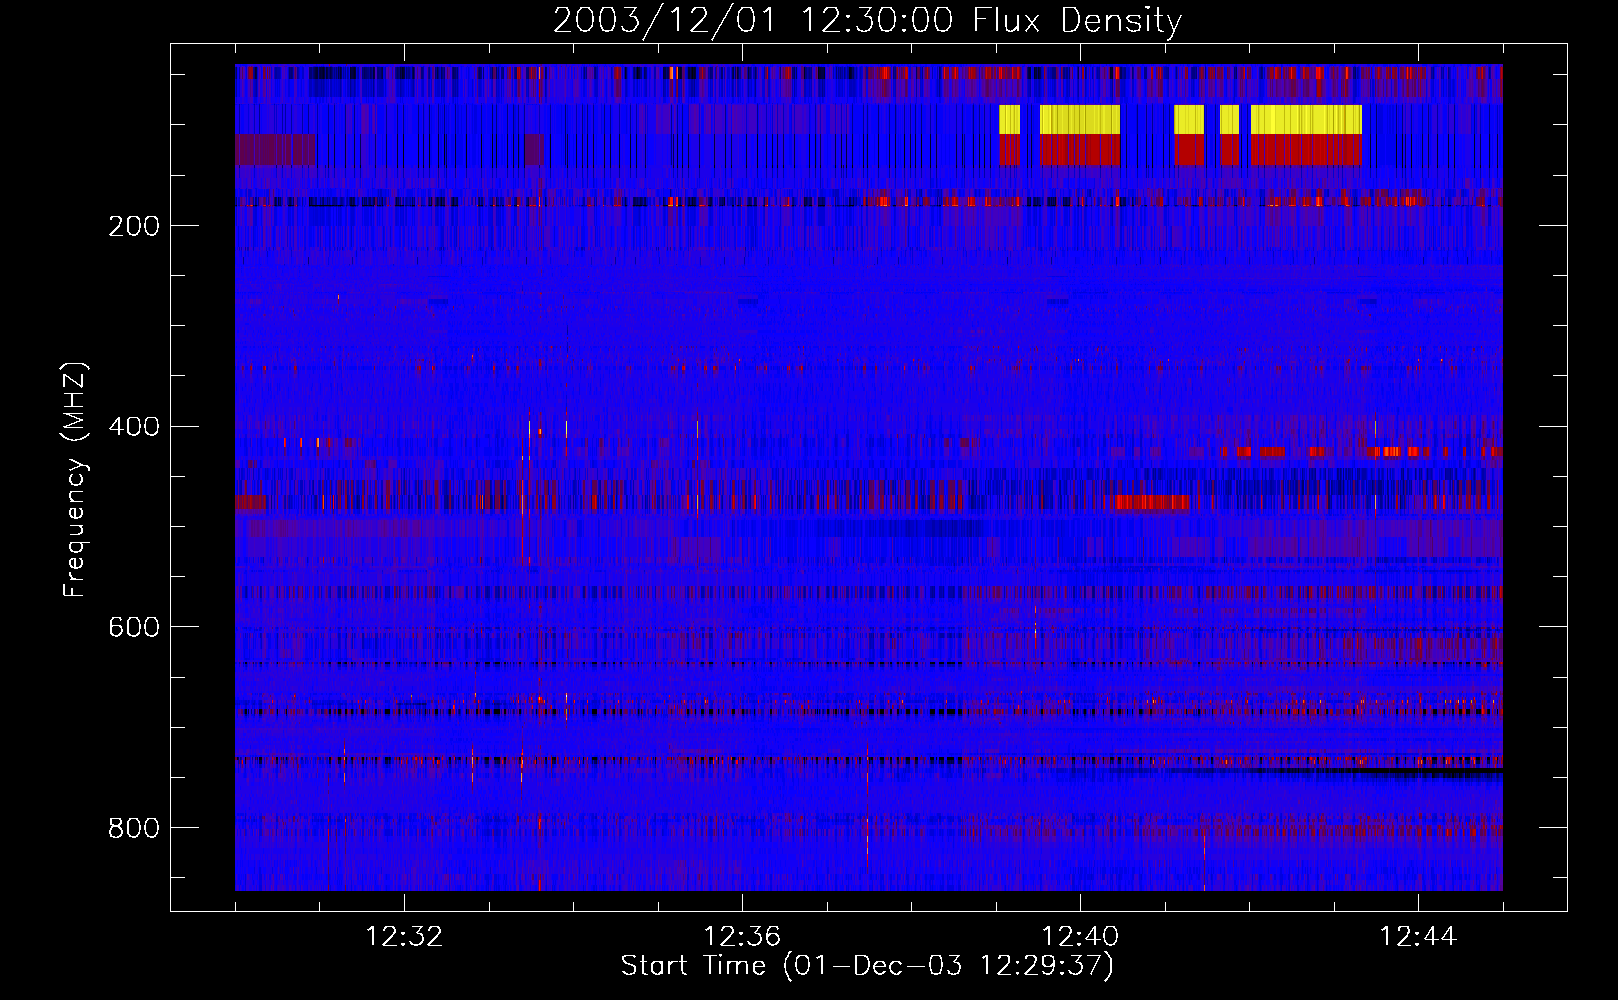Click the 200 frequency tick label
This screenshot has width=1618, height=1000.
pyautogui.click(x=134, y=226)
